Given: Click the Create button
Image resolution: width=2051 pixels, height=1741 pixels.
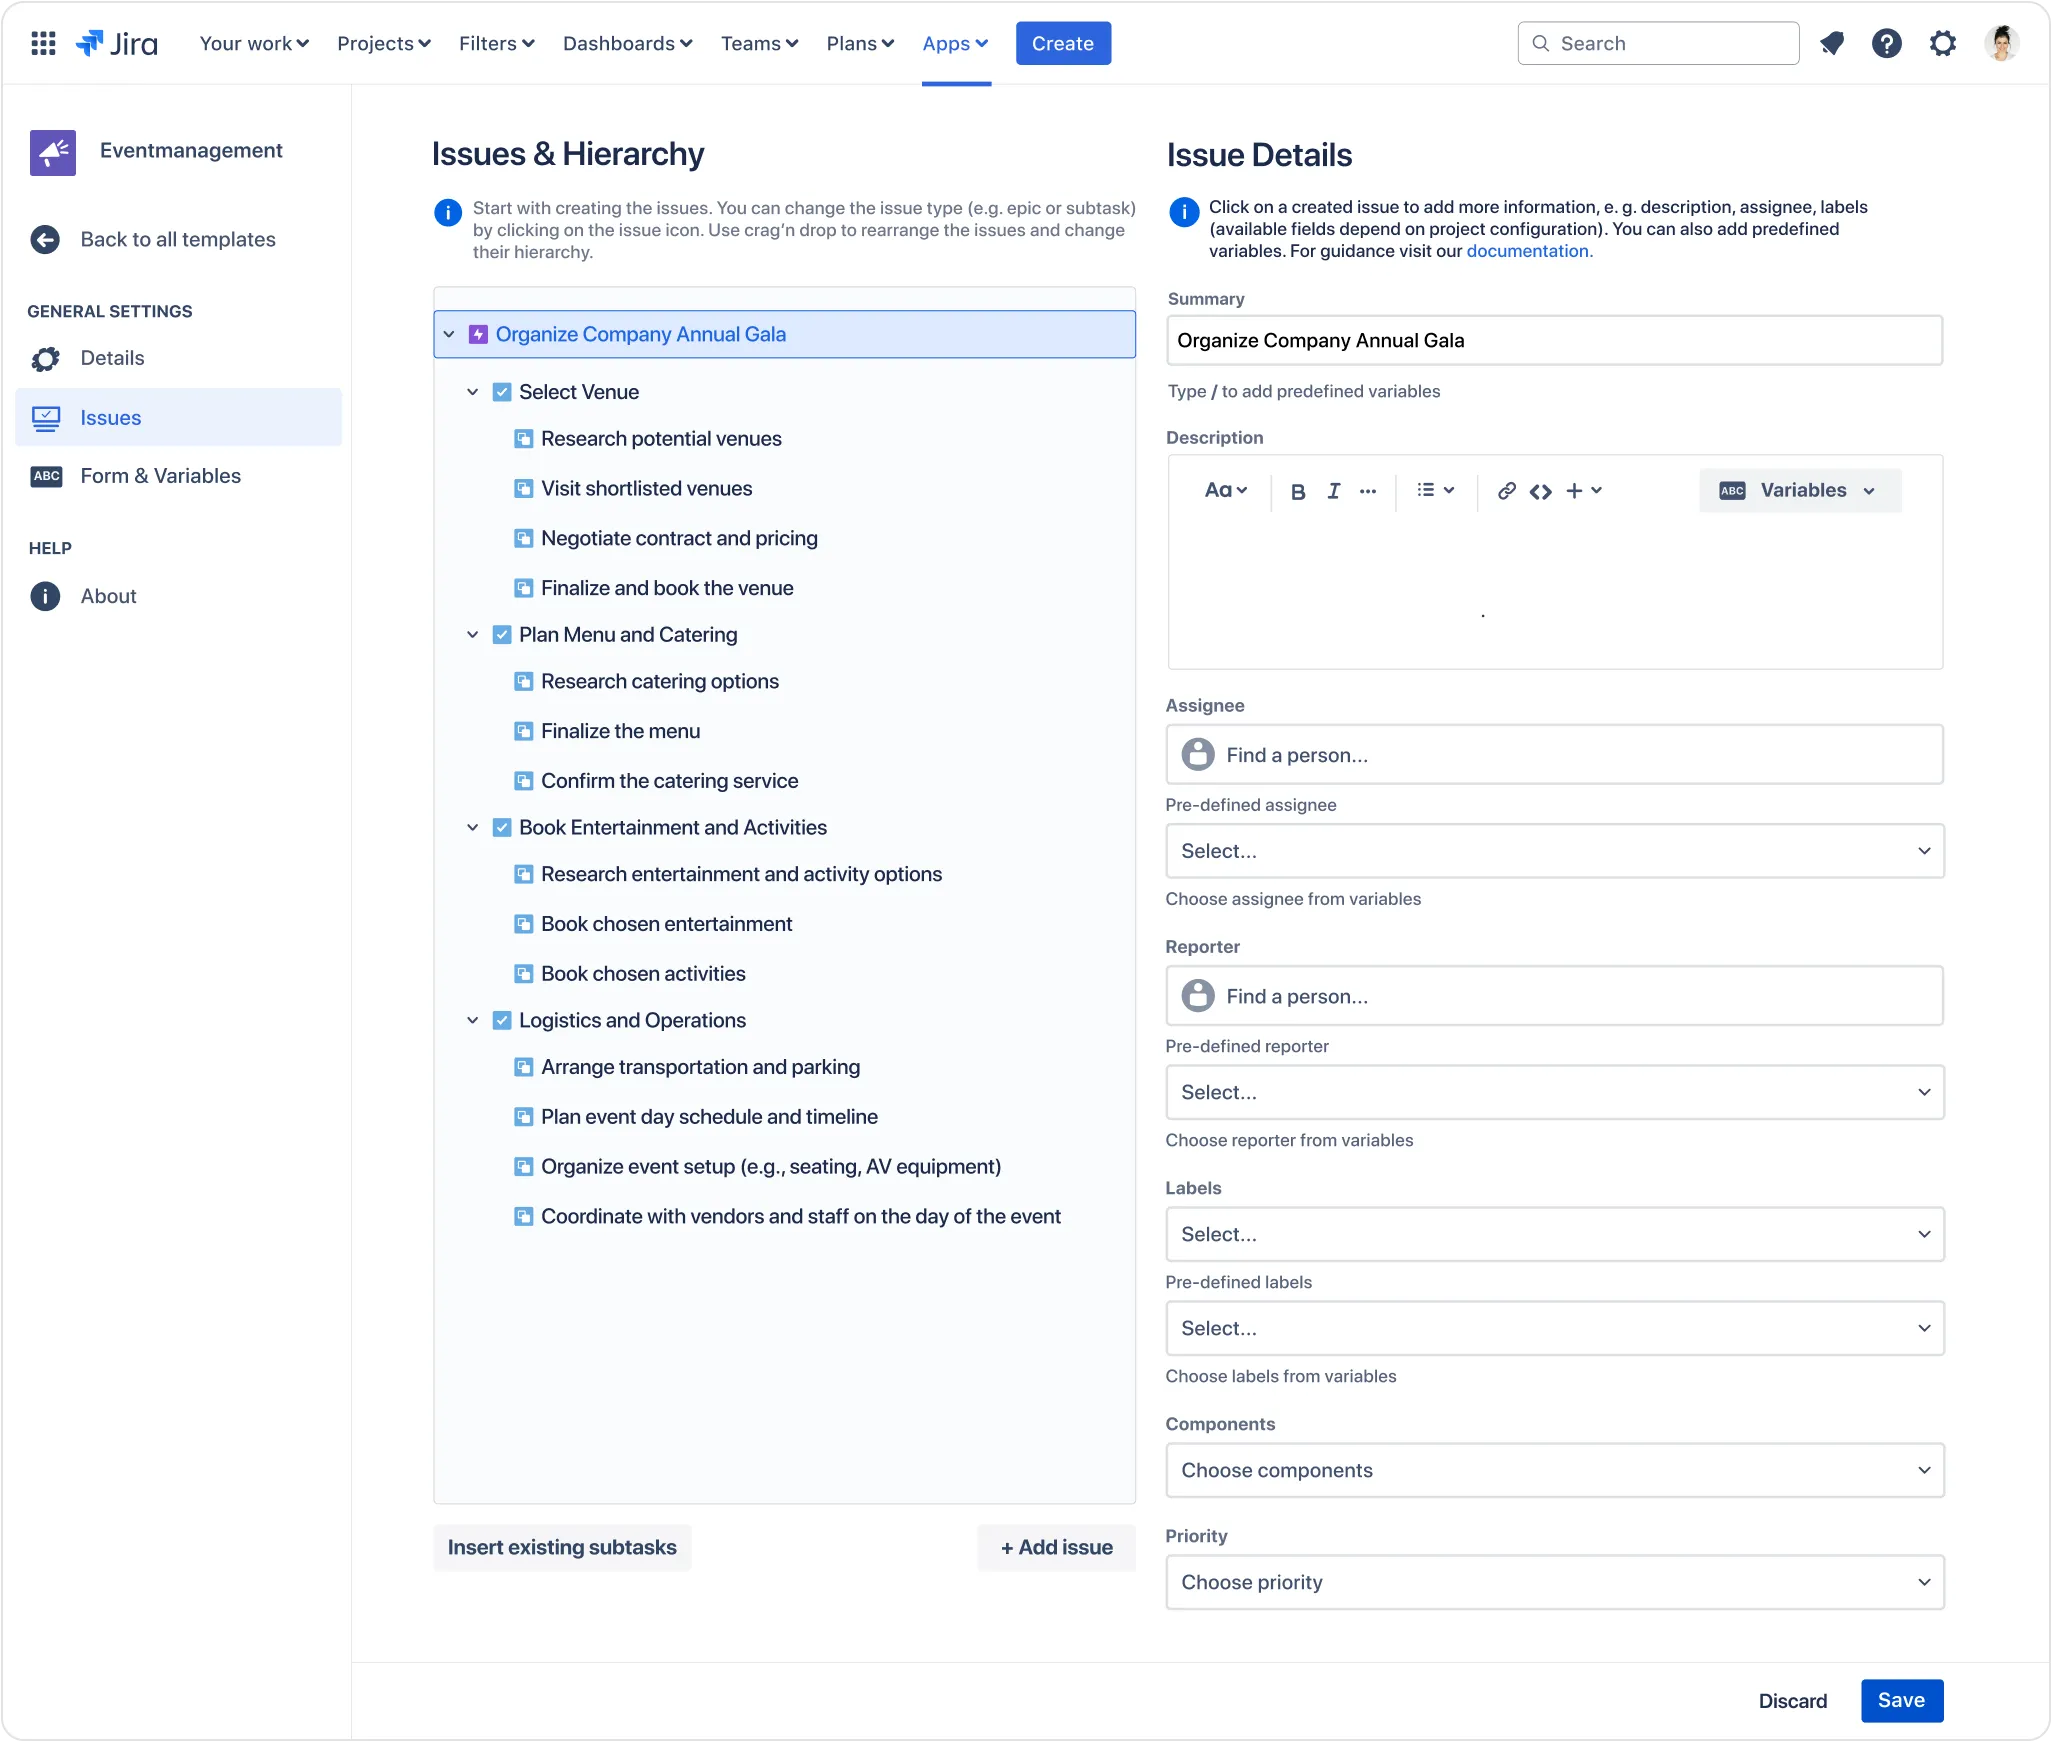Looking at the screenshot, I should (1063, 43).
